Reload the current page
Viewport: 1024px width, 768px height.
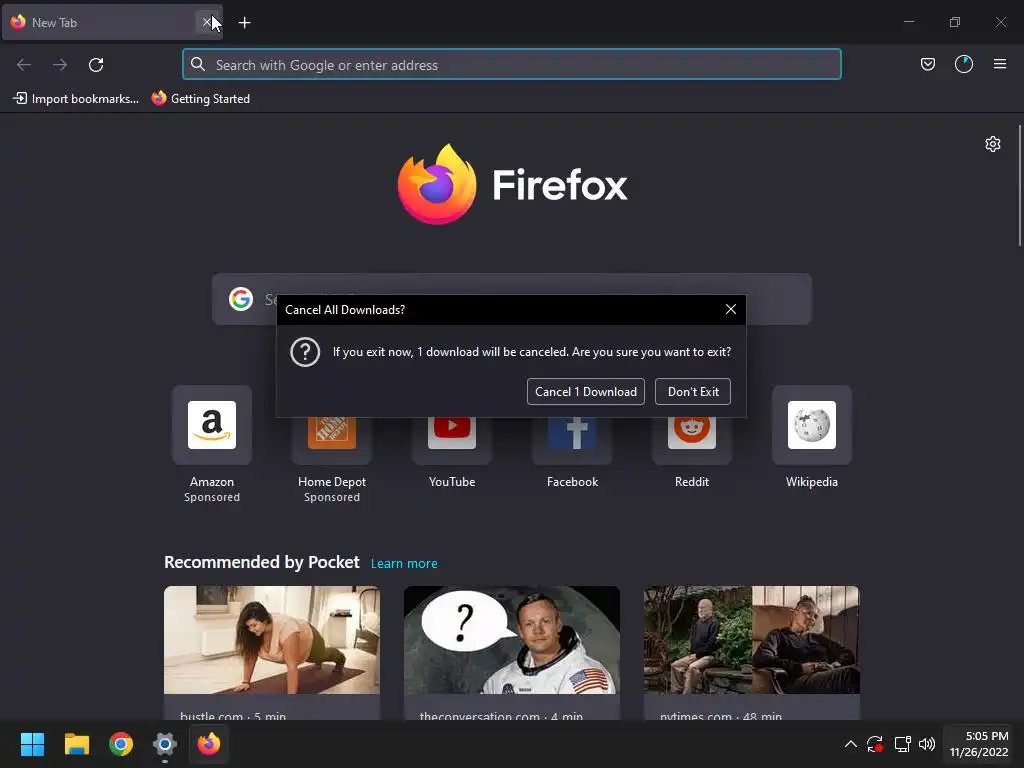[x=96, y=65]
